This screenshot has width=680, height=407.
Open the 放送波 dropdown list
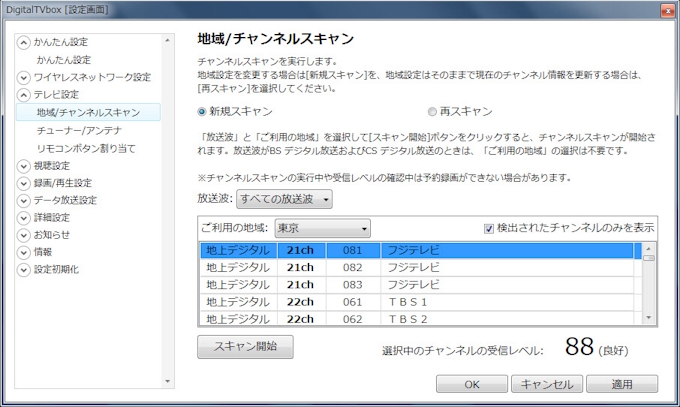tap(285, 200)
